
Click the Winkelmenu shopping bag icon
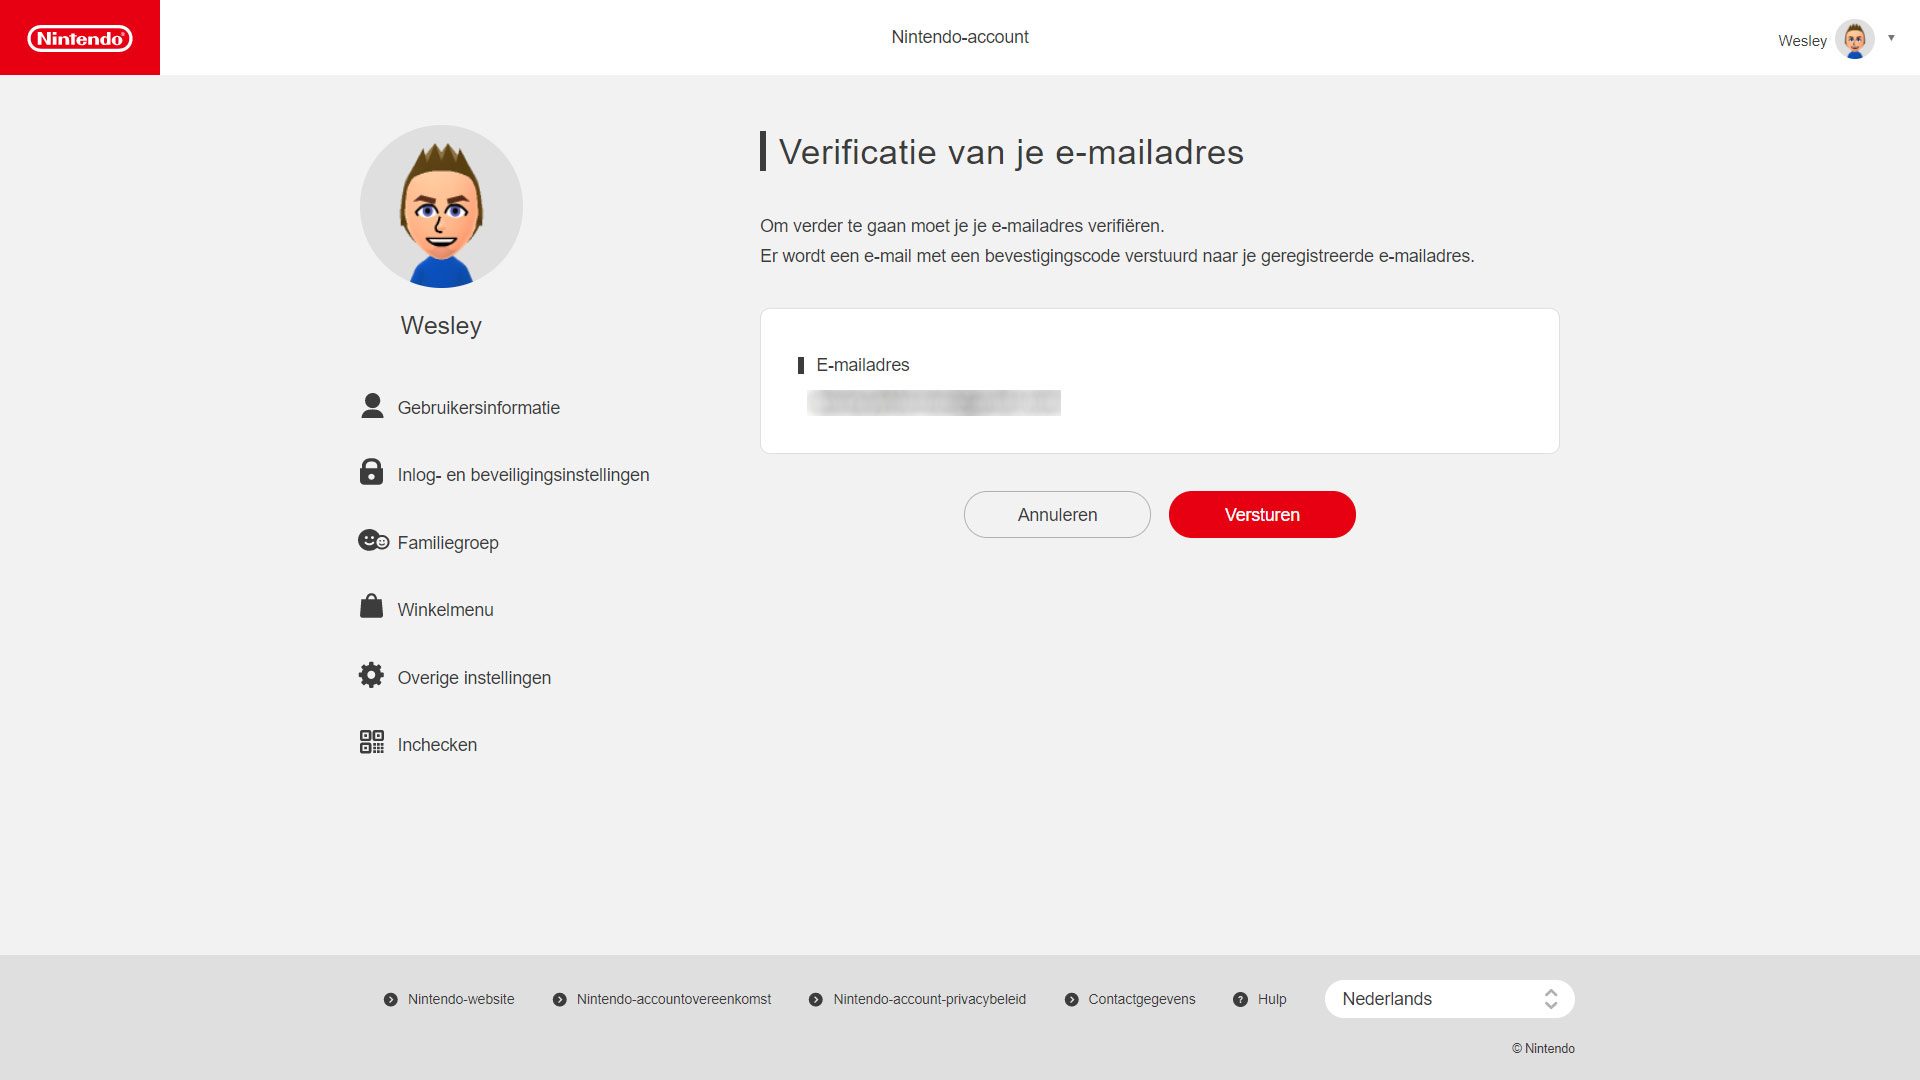[371, 606]
